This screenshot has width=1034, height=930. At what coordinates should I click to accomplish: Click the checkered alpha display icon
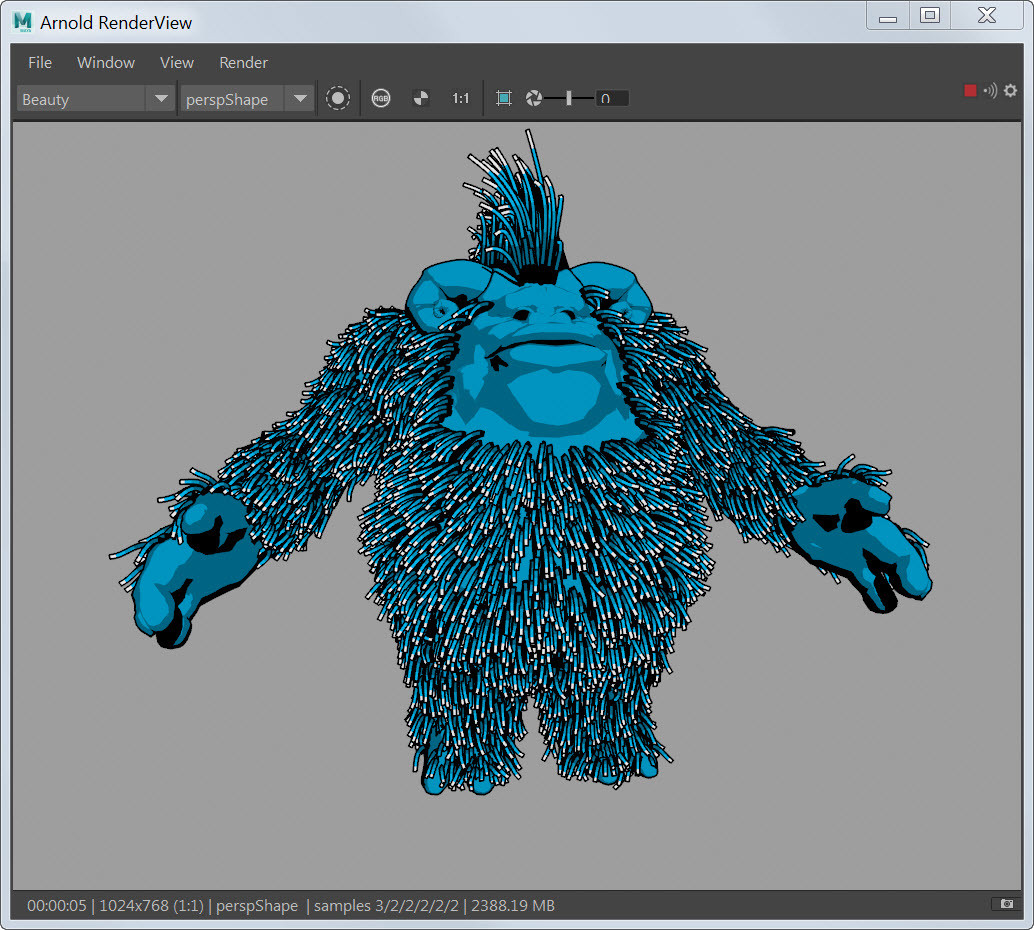pyautogui.click(x=421, y=98)
